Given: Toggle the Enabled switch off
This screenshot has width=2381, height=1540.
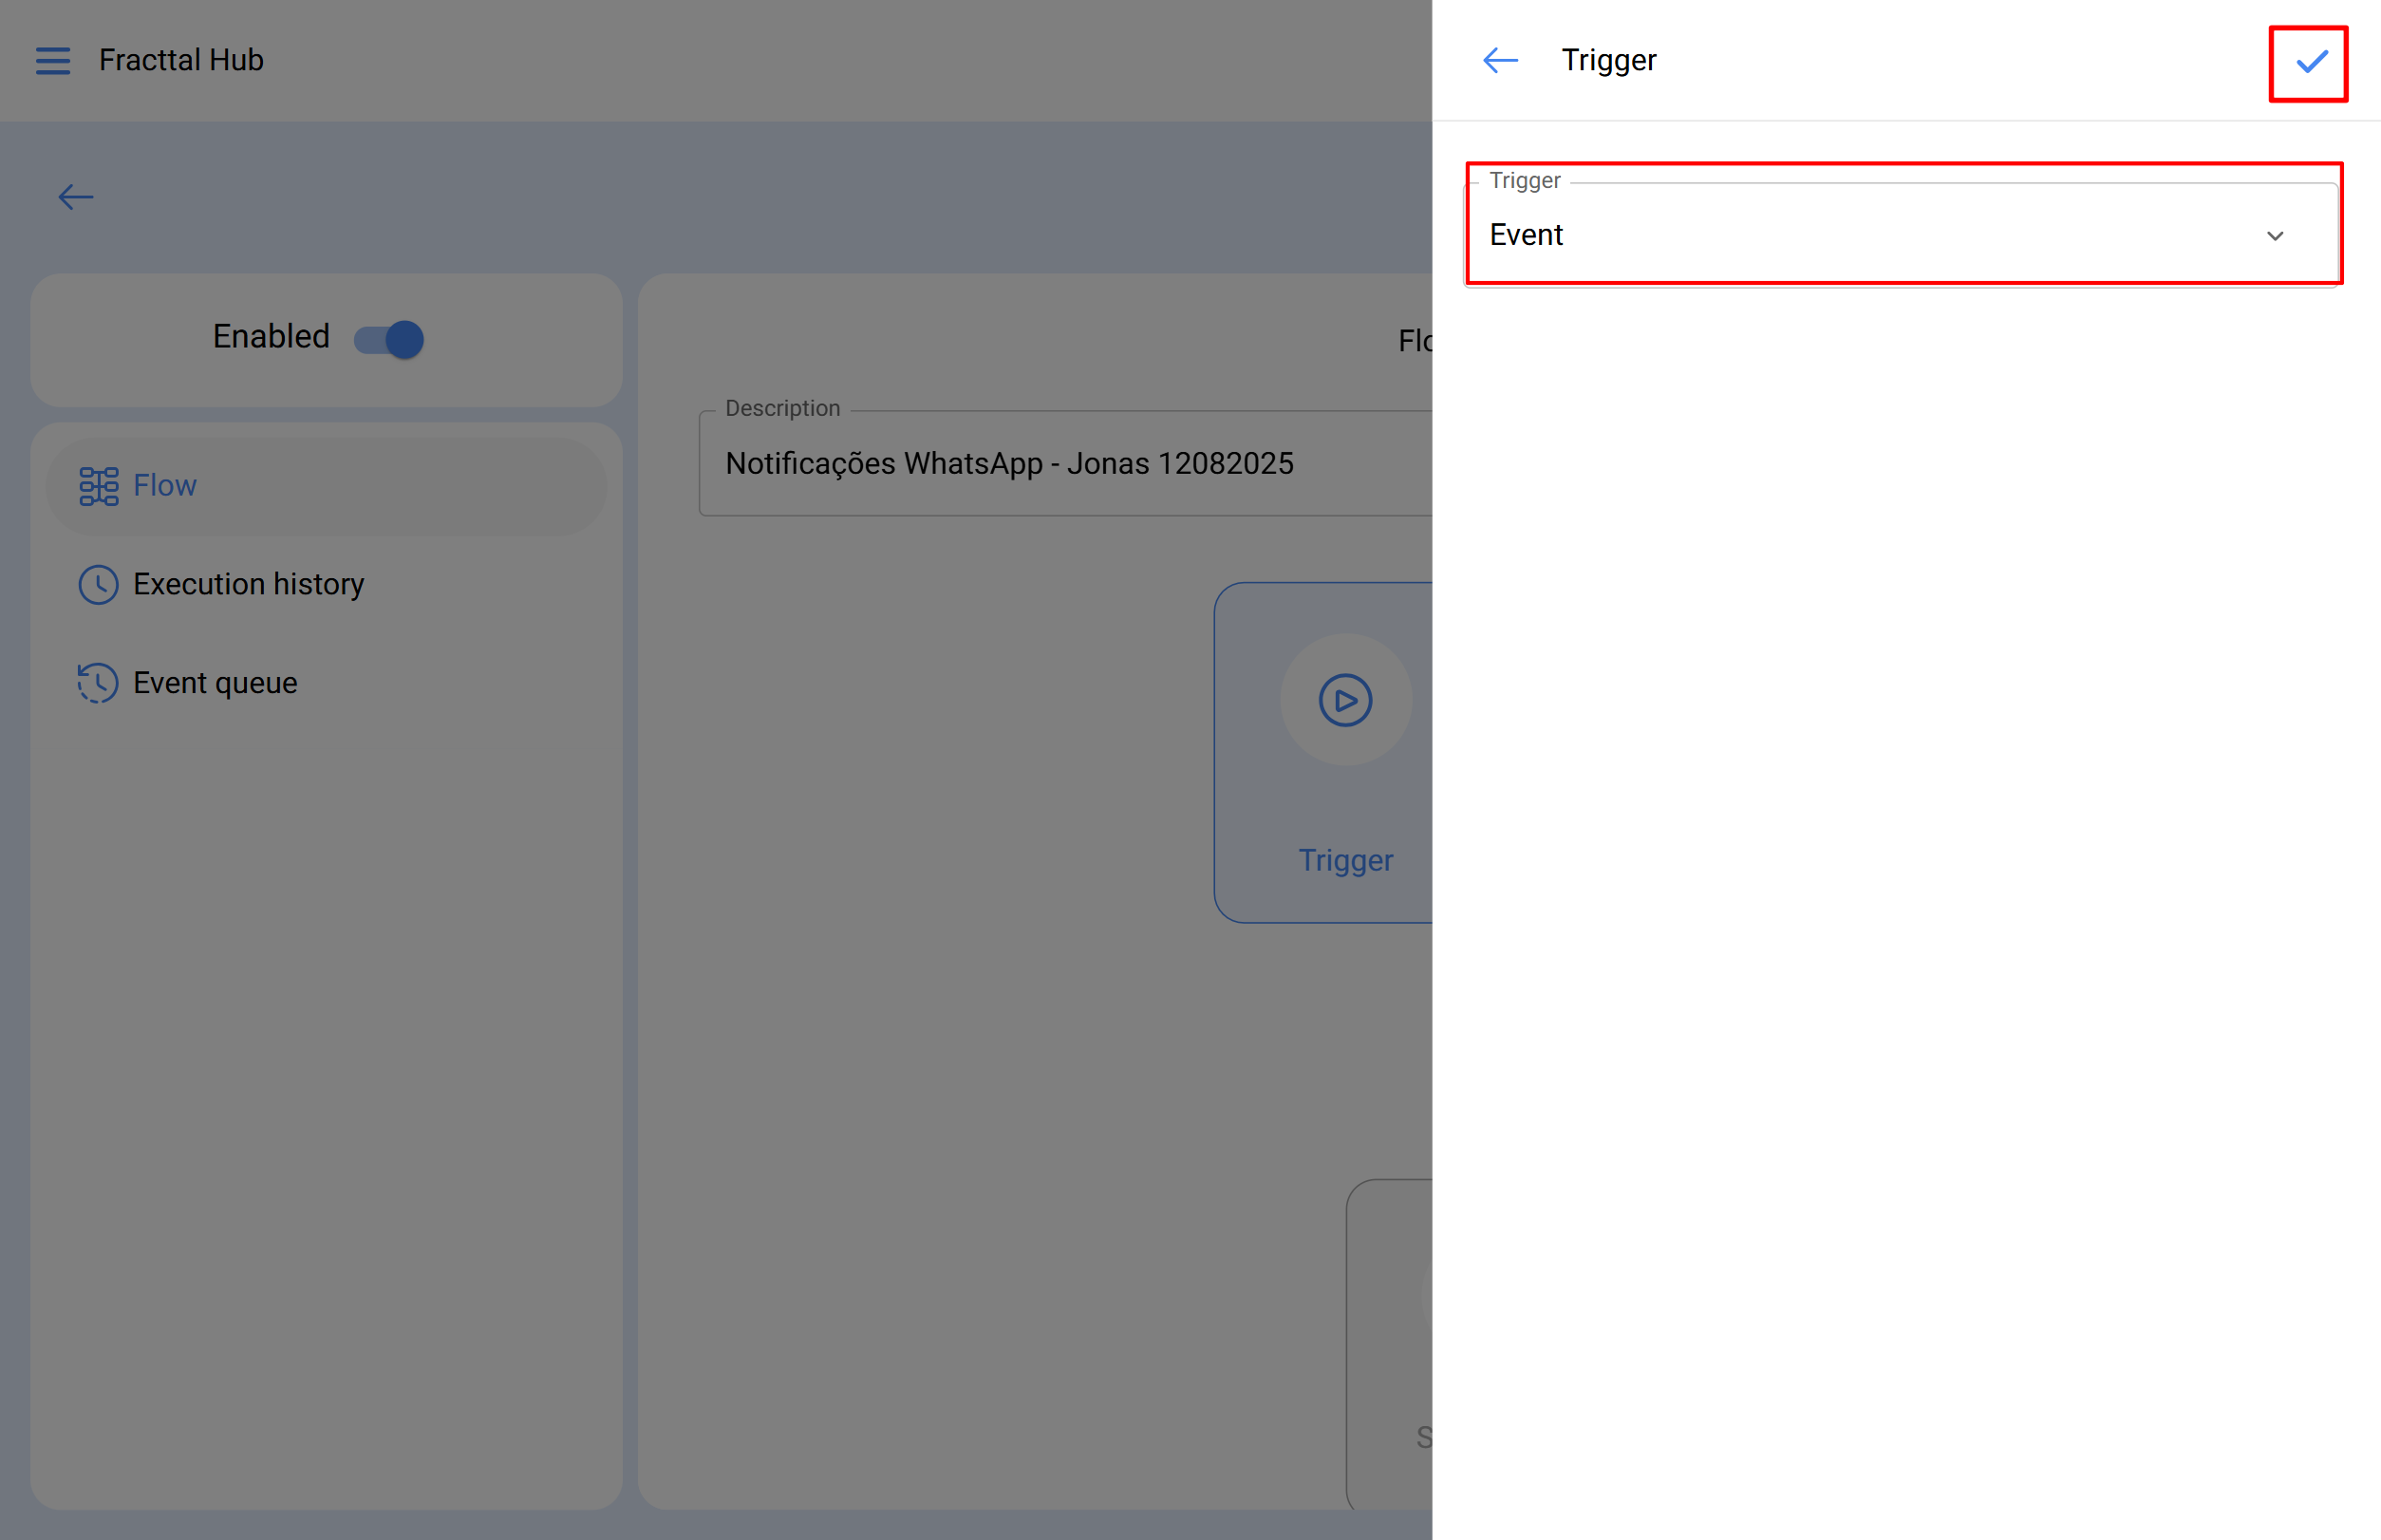Looking at the screenshot, I should pyautogui.click(x=390, y=339).
